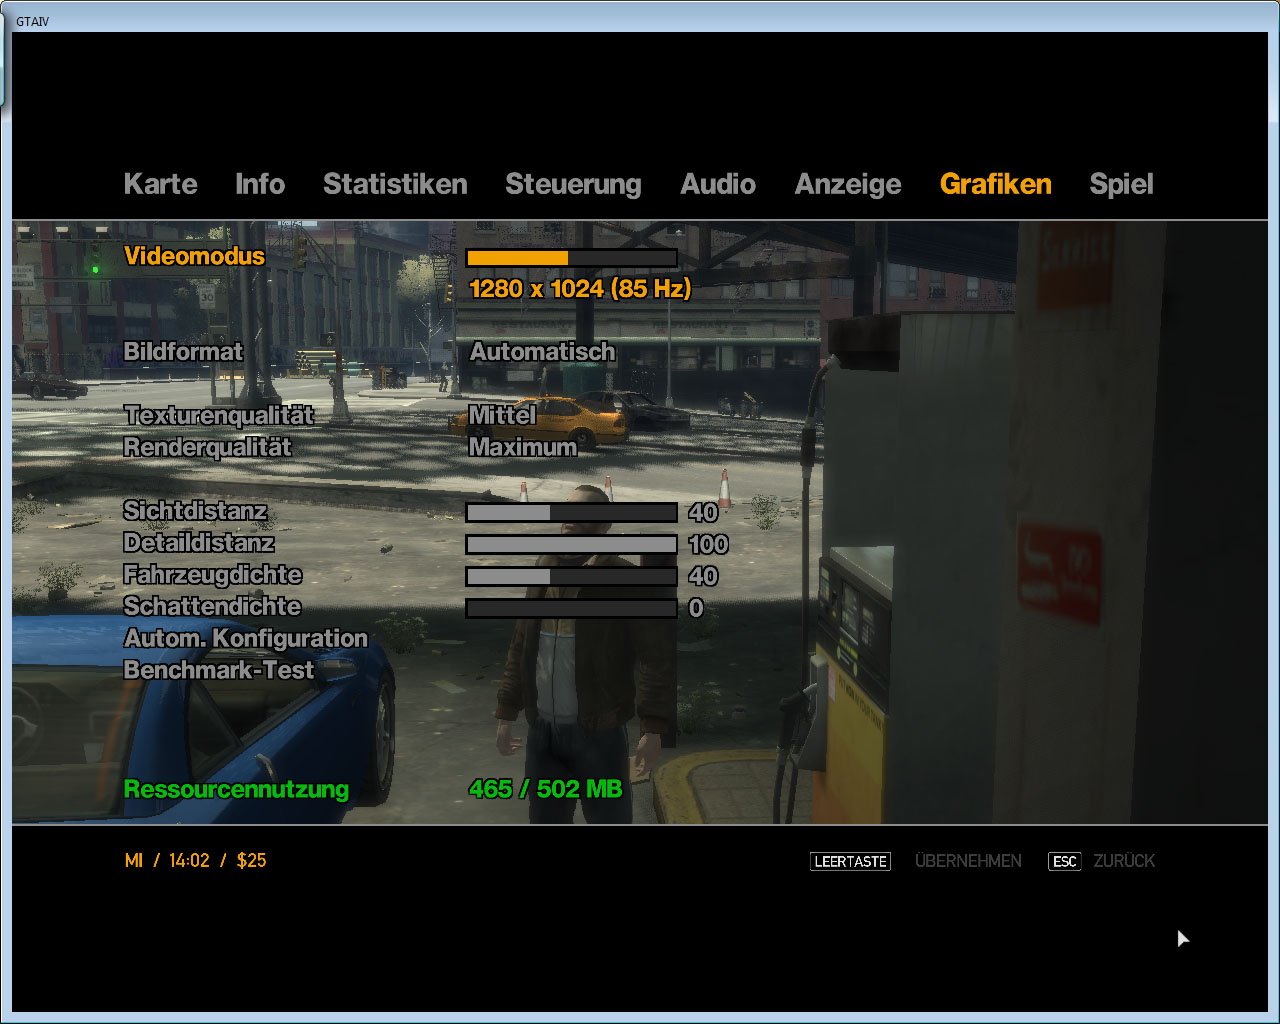The width and height of the screenshot is (1280, 1024).
Task: Switch to the Anzeige tab
Action: click(848, 185)
